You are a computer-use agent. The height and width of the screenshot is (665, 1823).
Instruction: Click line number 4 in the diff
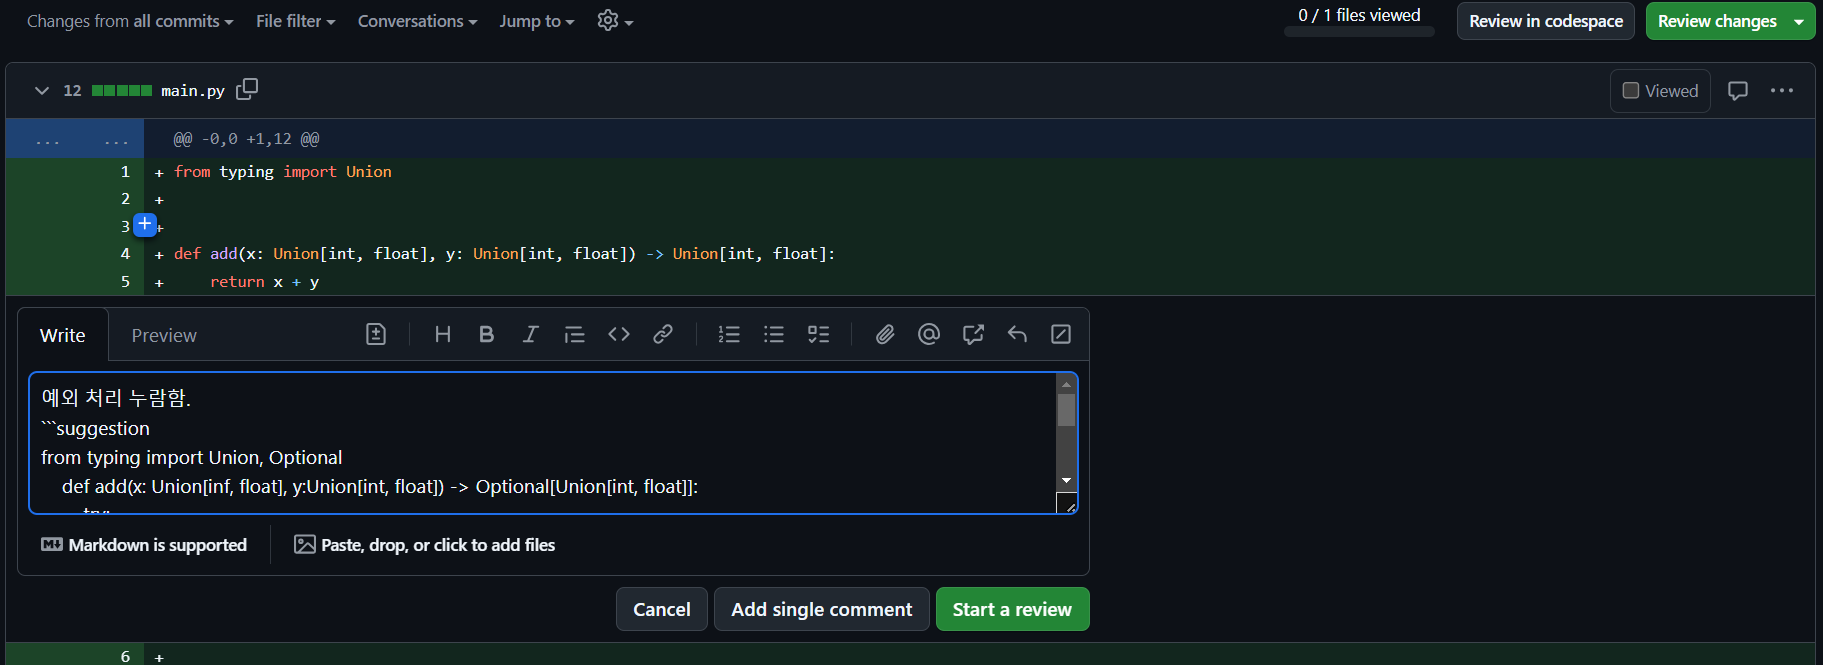tap(125, 253)
